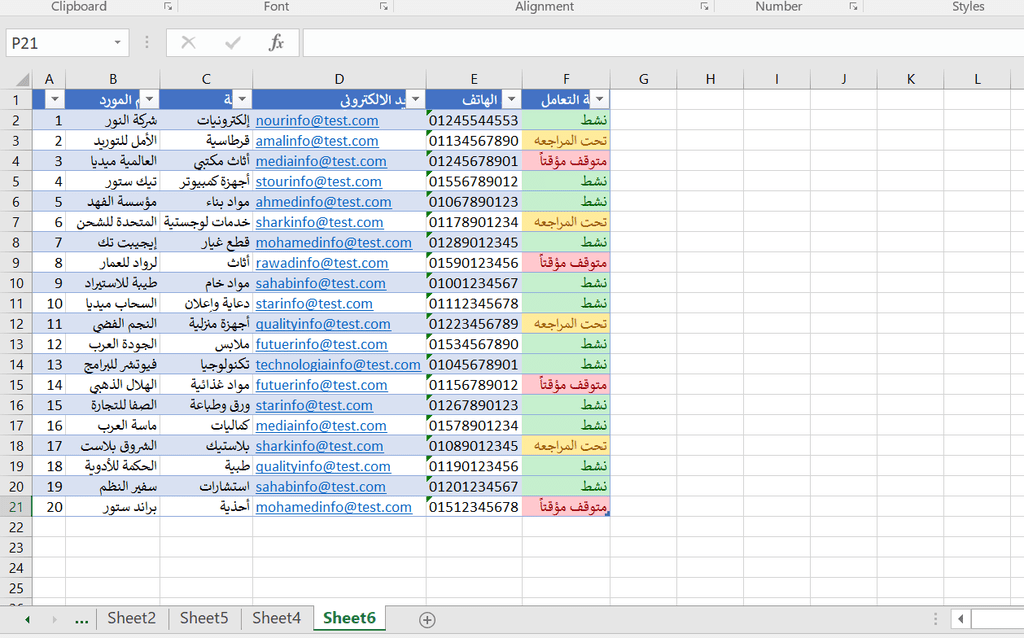Open the Clipboard group dialog launcher
This screenshot has width=1024, height=638.
coord(167,7)
